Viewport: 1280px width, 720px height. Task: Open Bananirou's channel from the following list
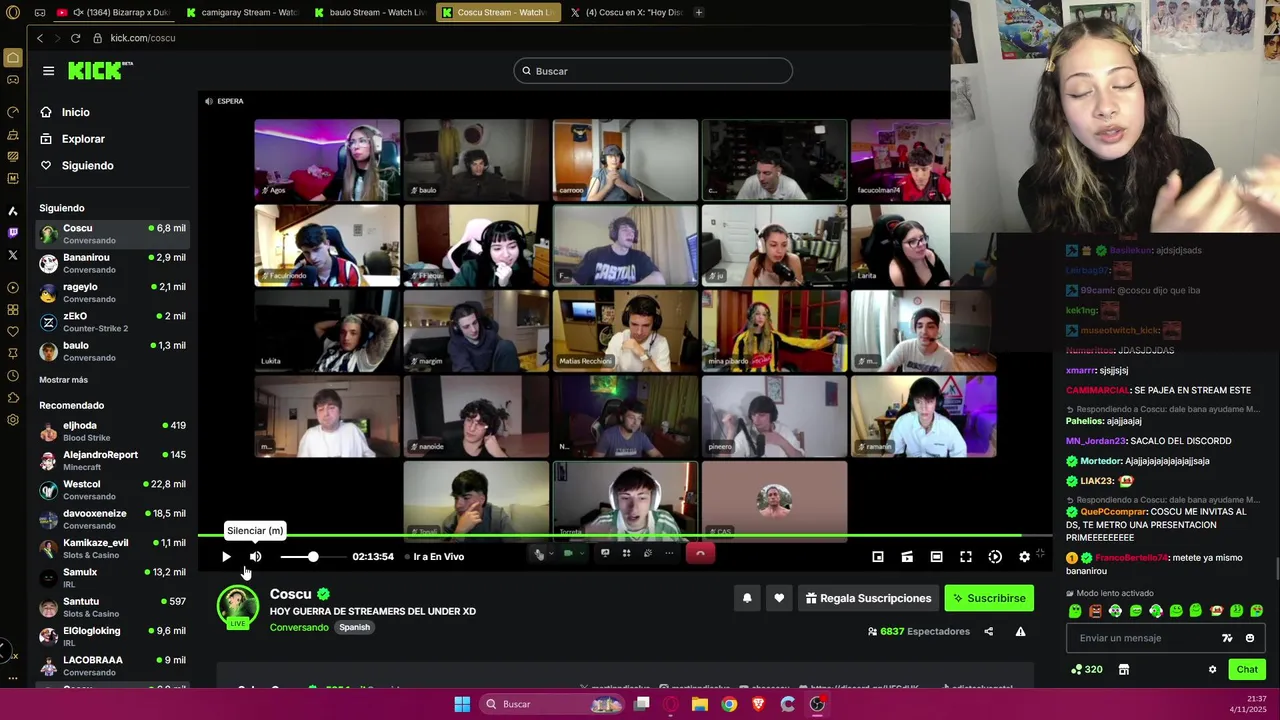(x=112, y=263)
